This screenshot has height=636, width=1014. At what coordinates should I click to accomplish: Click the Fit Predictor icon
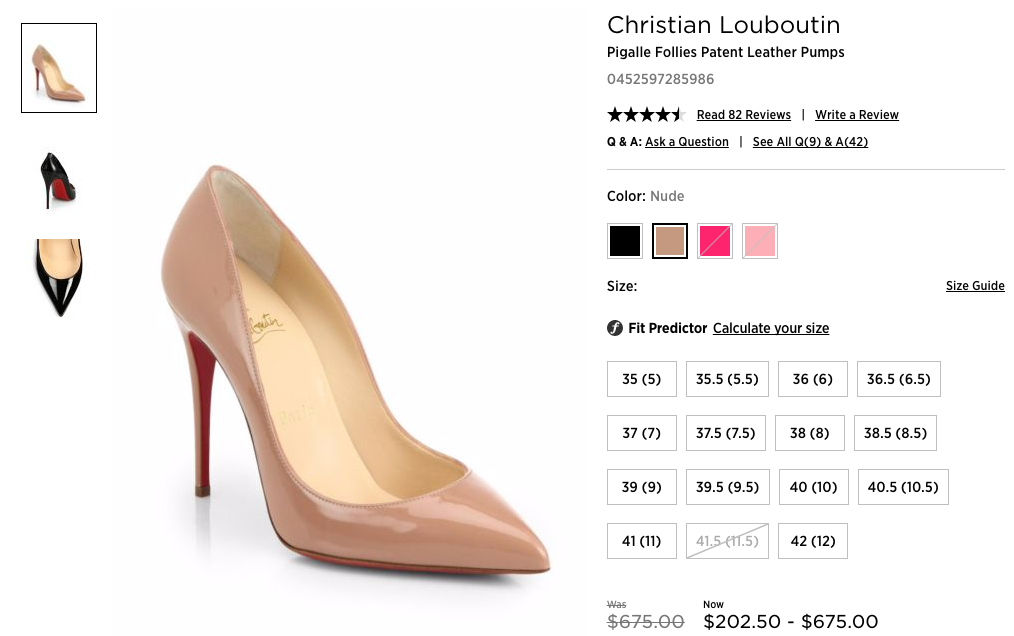[615, 328]
